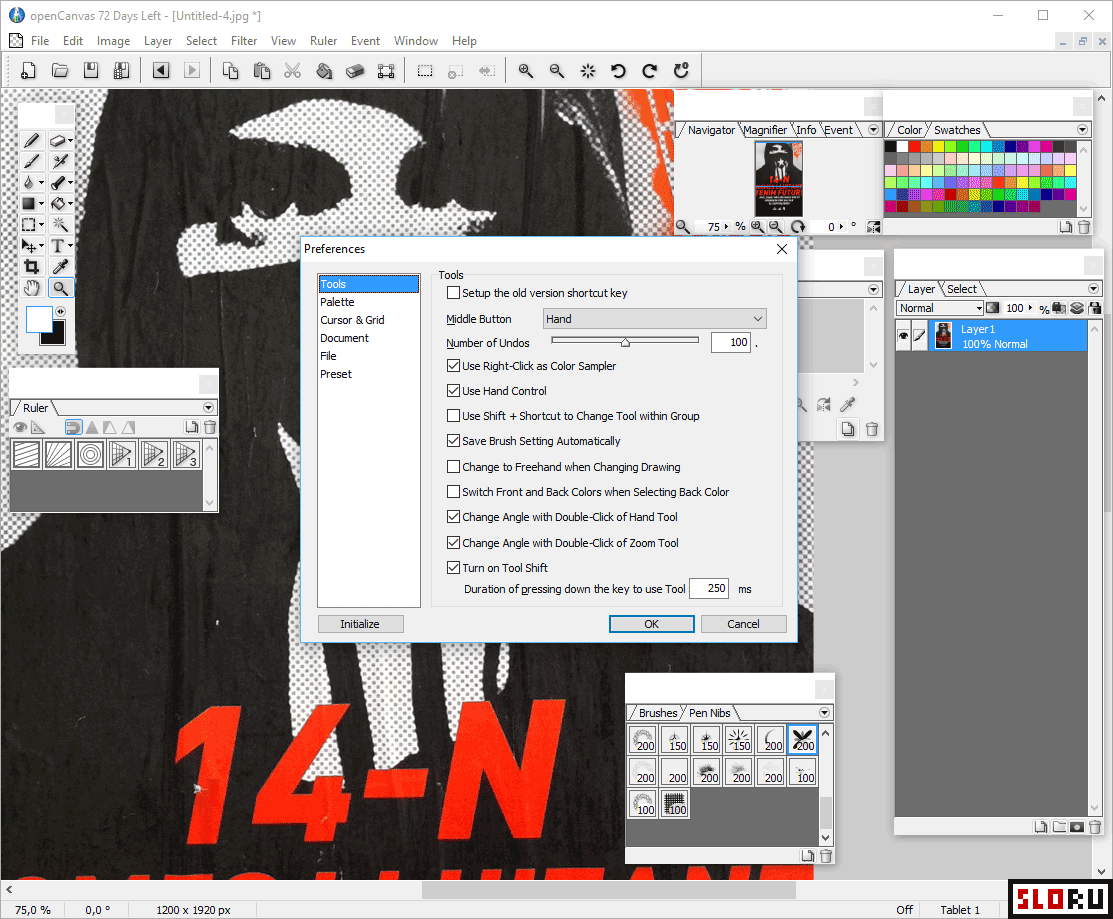Switch to the Pen Nibs tab

pos(710,712)
